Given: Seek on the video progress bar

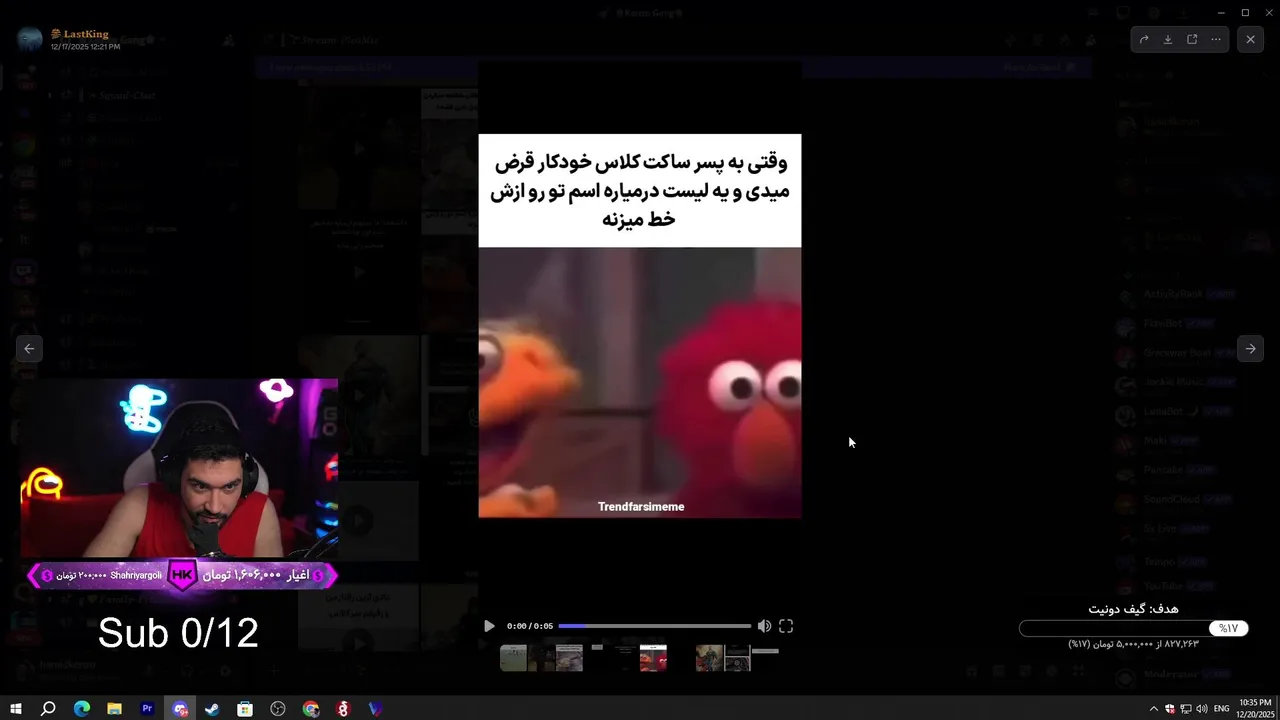Looking at the screenshot, I should click(x=654, y=626).
